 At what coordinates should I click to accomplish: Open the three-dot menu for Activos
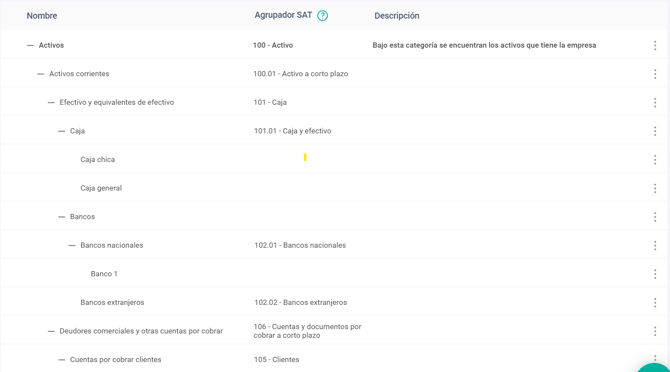pyautogui.click(x=655, y=45)
